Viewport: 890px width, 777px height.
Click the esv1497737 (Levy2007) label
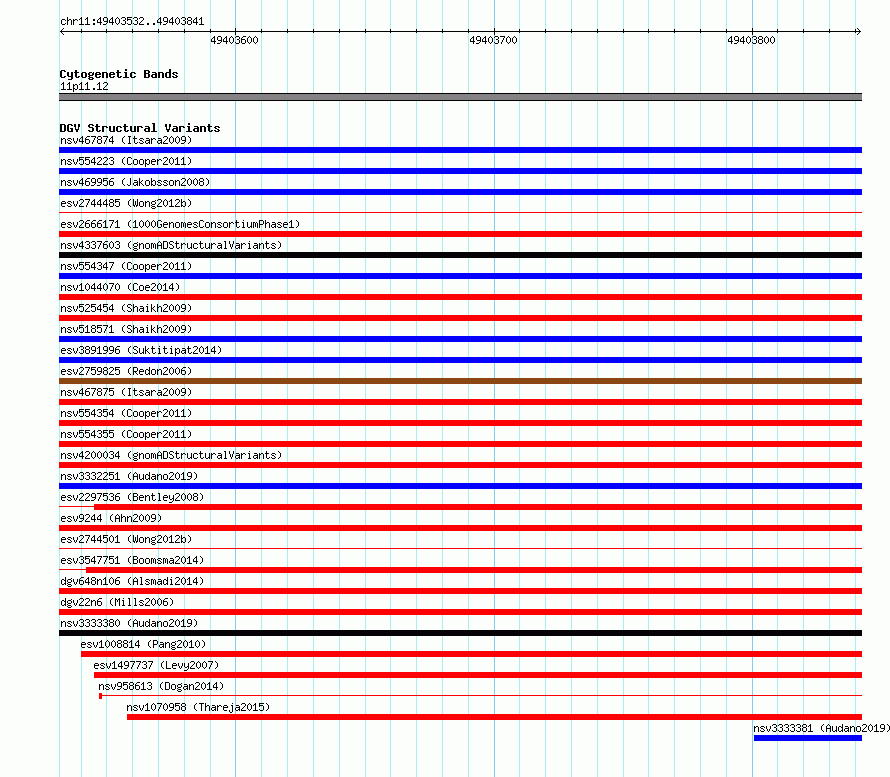coord(156,665)
